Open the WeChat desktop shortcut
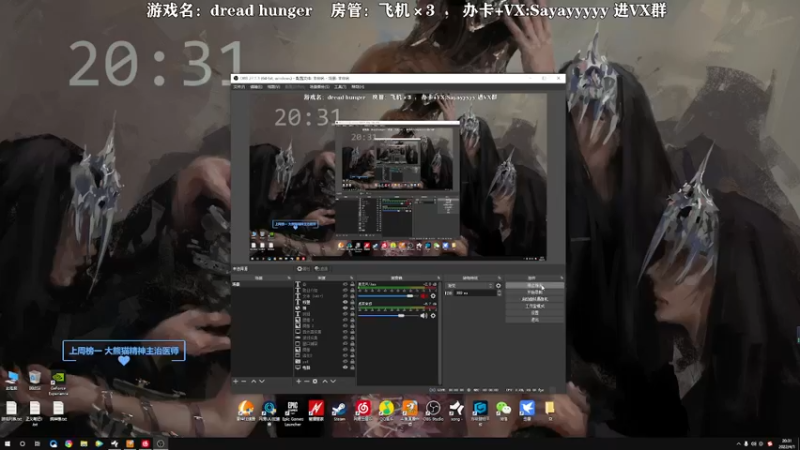 [503, 411]
